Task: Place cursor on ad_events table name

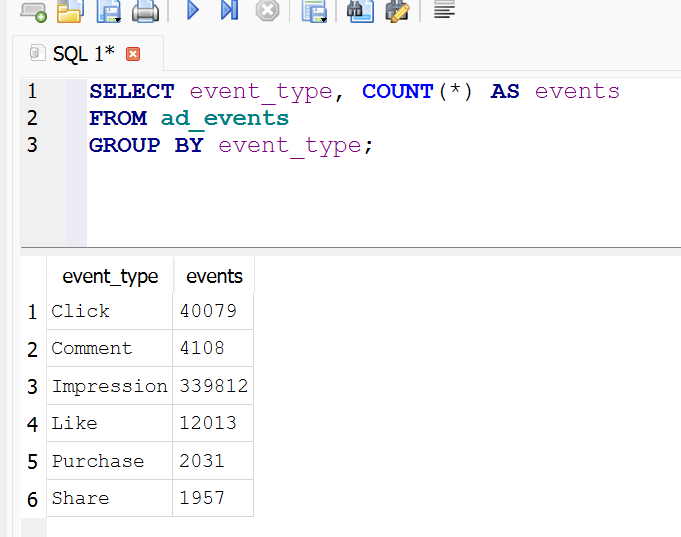Action: click(x=225, y=118)
